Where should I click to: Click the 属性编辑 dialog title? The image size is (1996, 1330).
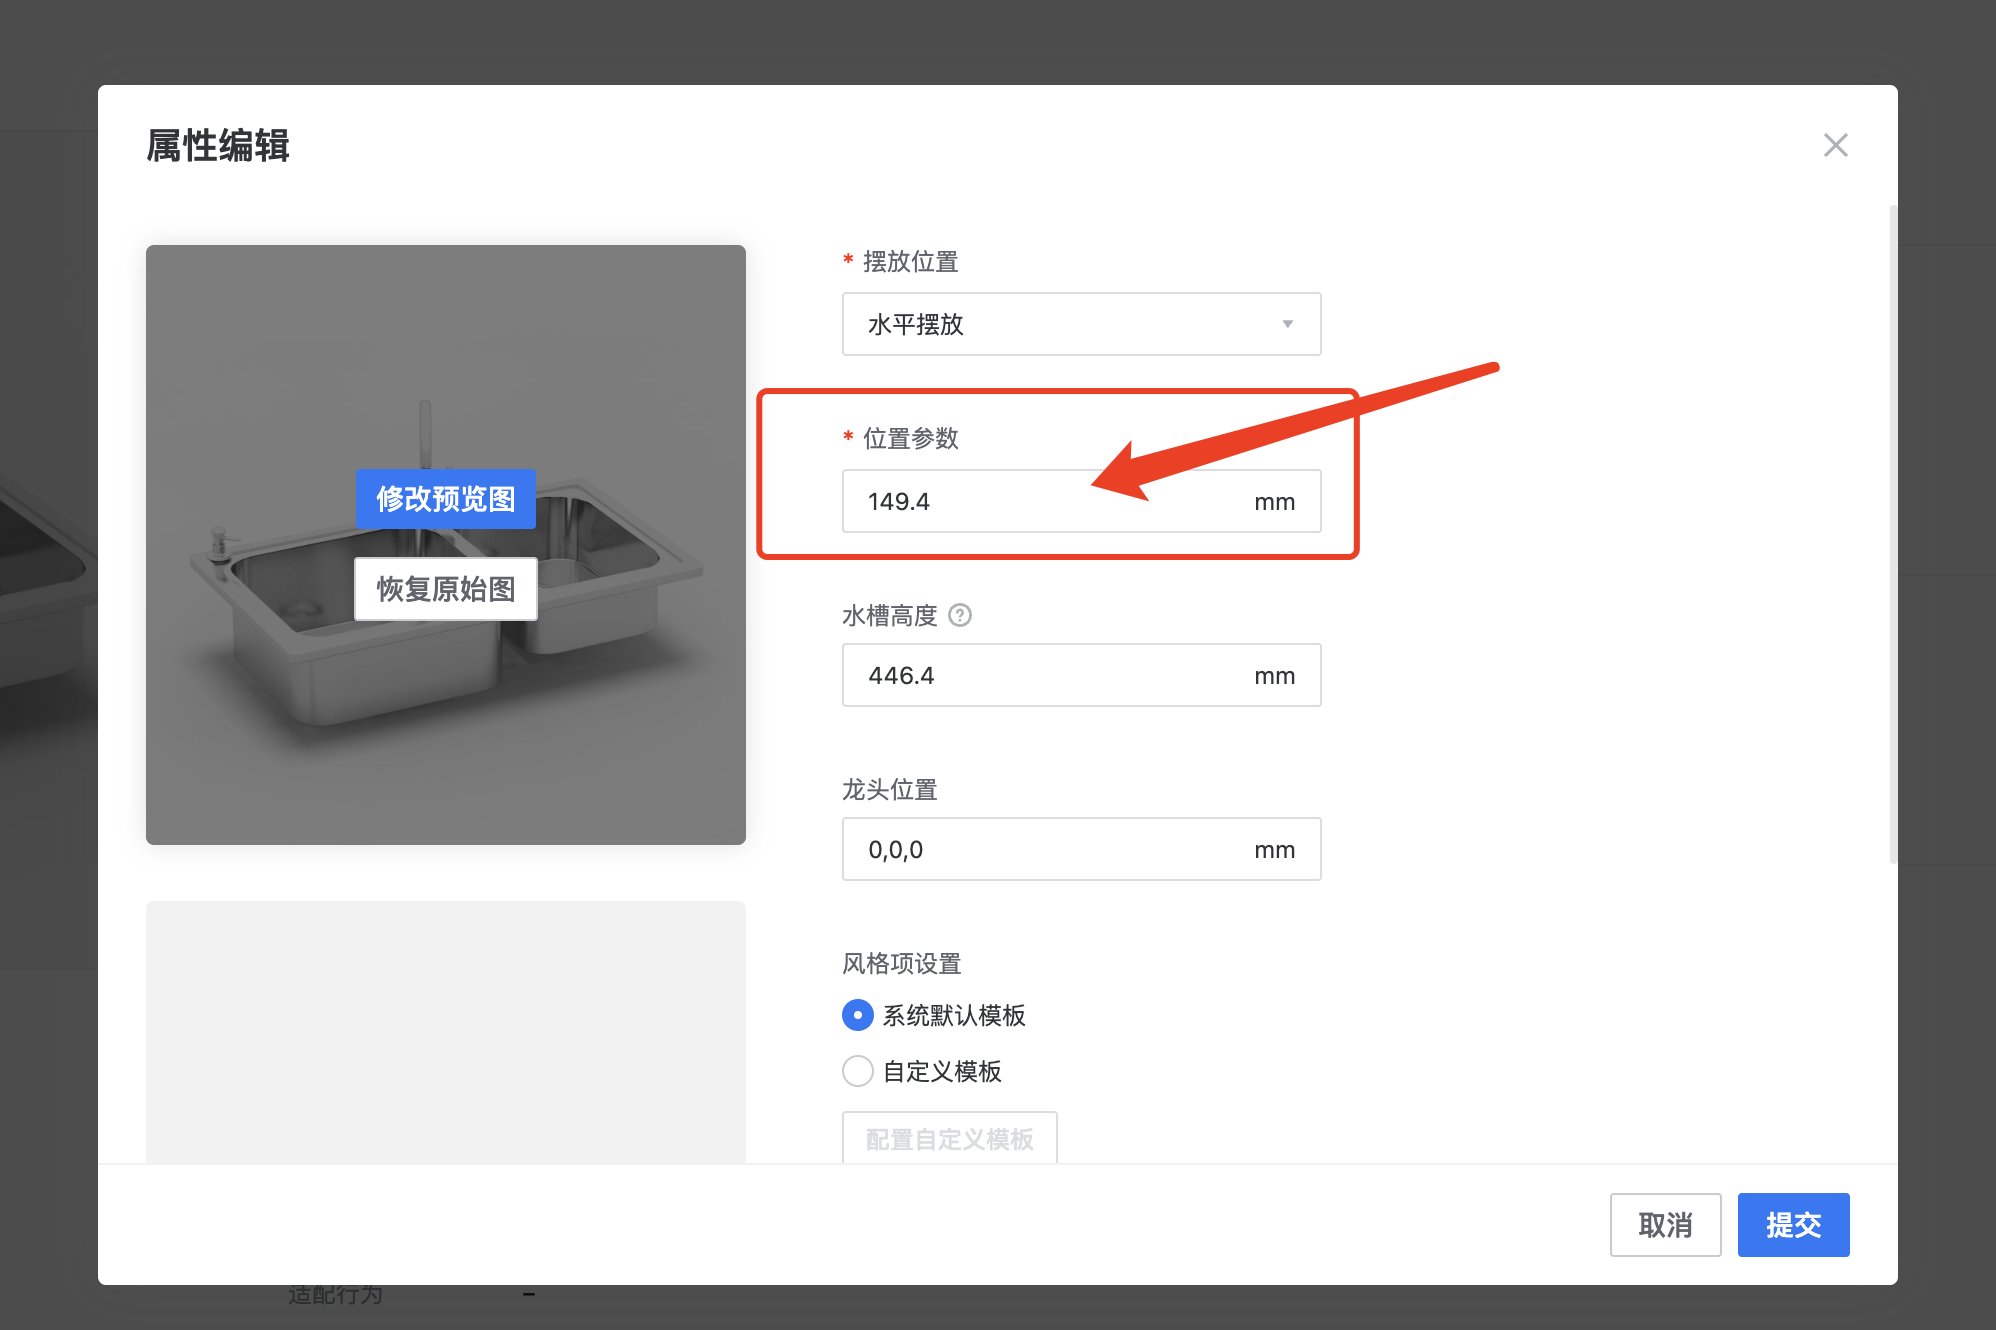218,146
